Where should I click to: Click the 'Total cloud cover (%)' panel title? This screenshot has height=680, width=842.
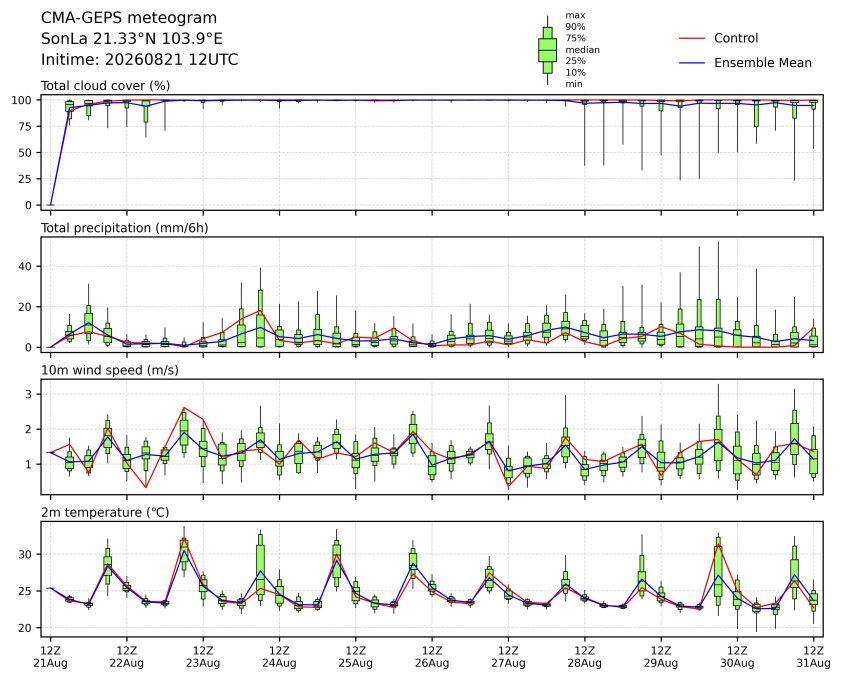click(x=105, y=86)
